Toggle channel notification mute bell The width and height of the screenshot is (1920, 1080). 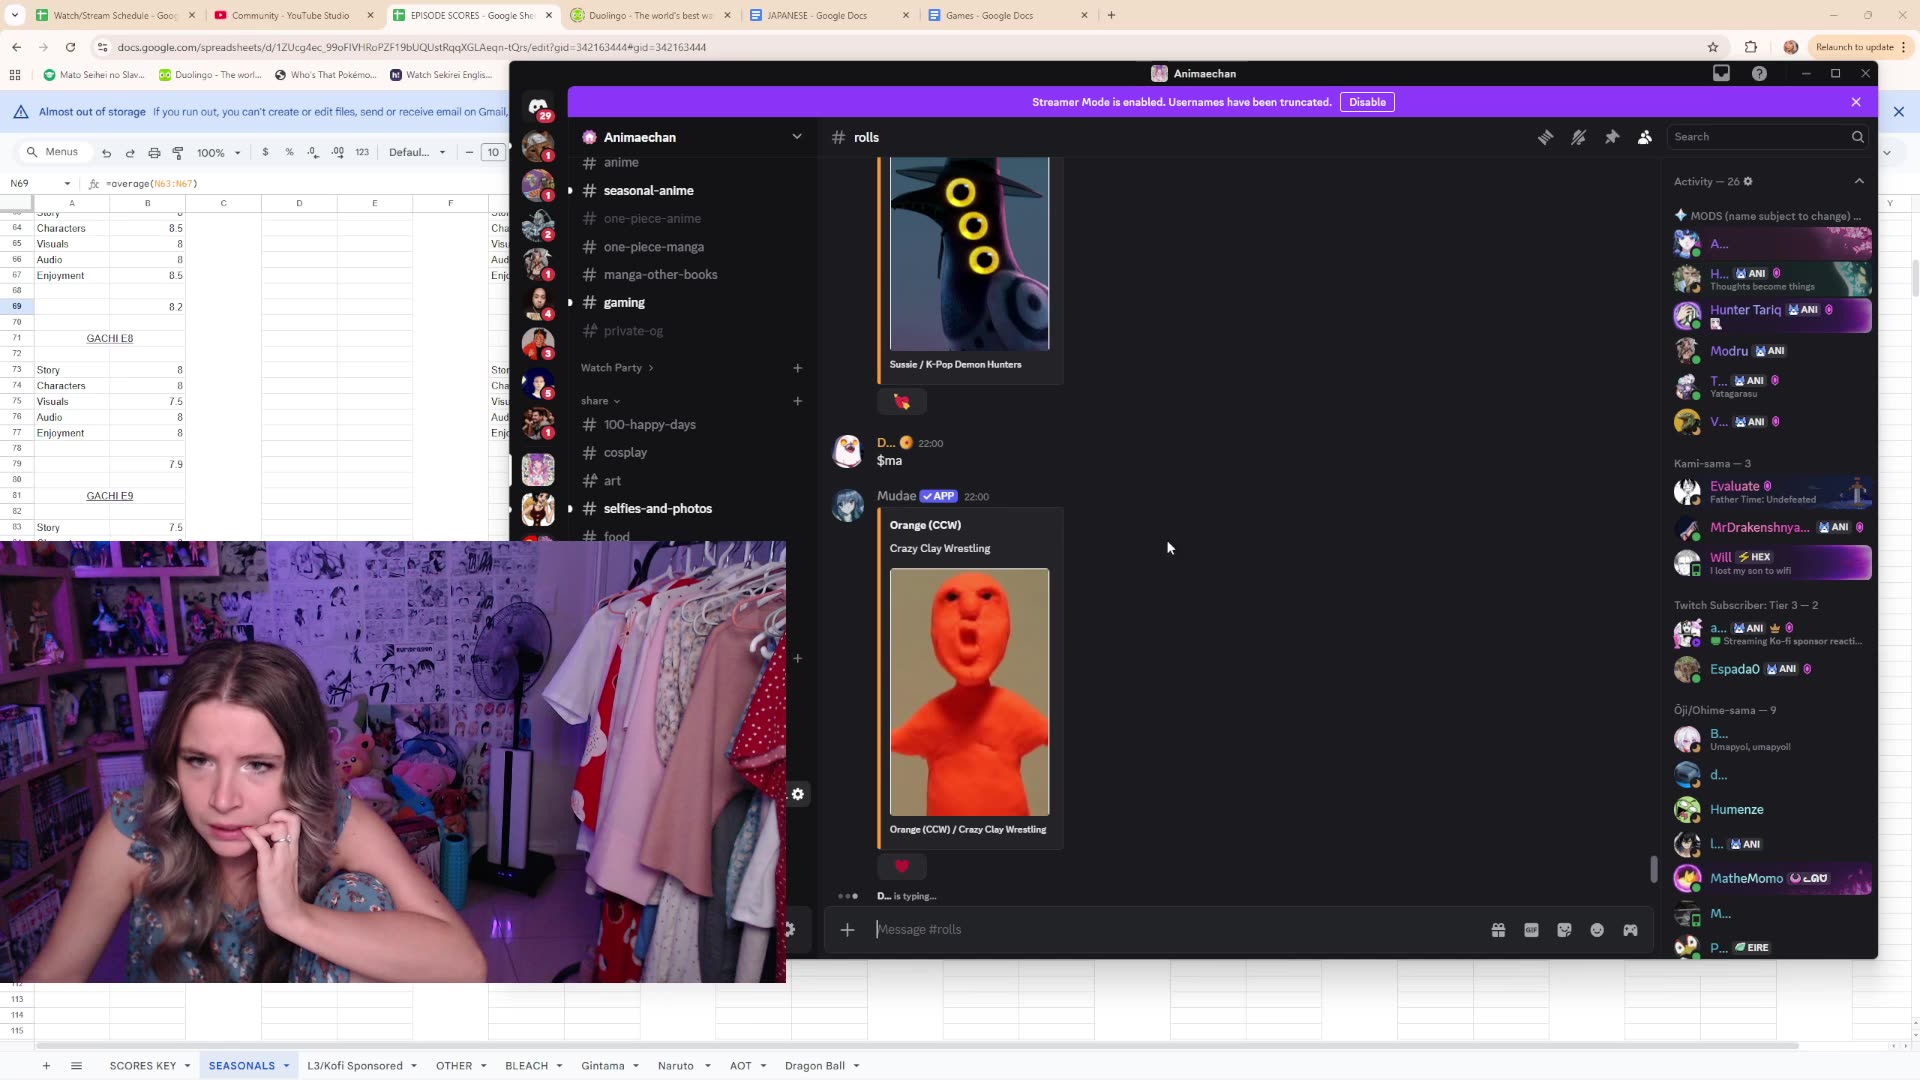click(1578, 138)
